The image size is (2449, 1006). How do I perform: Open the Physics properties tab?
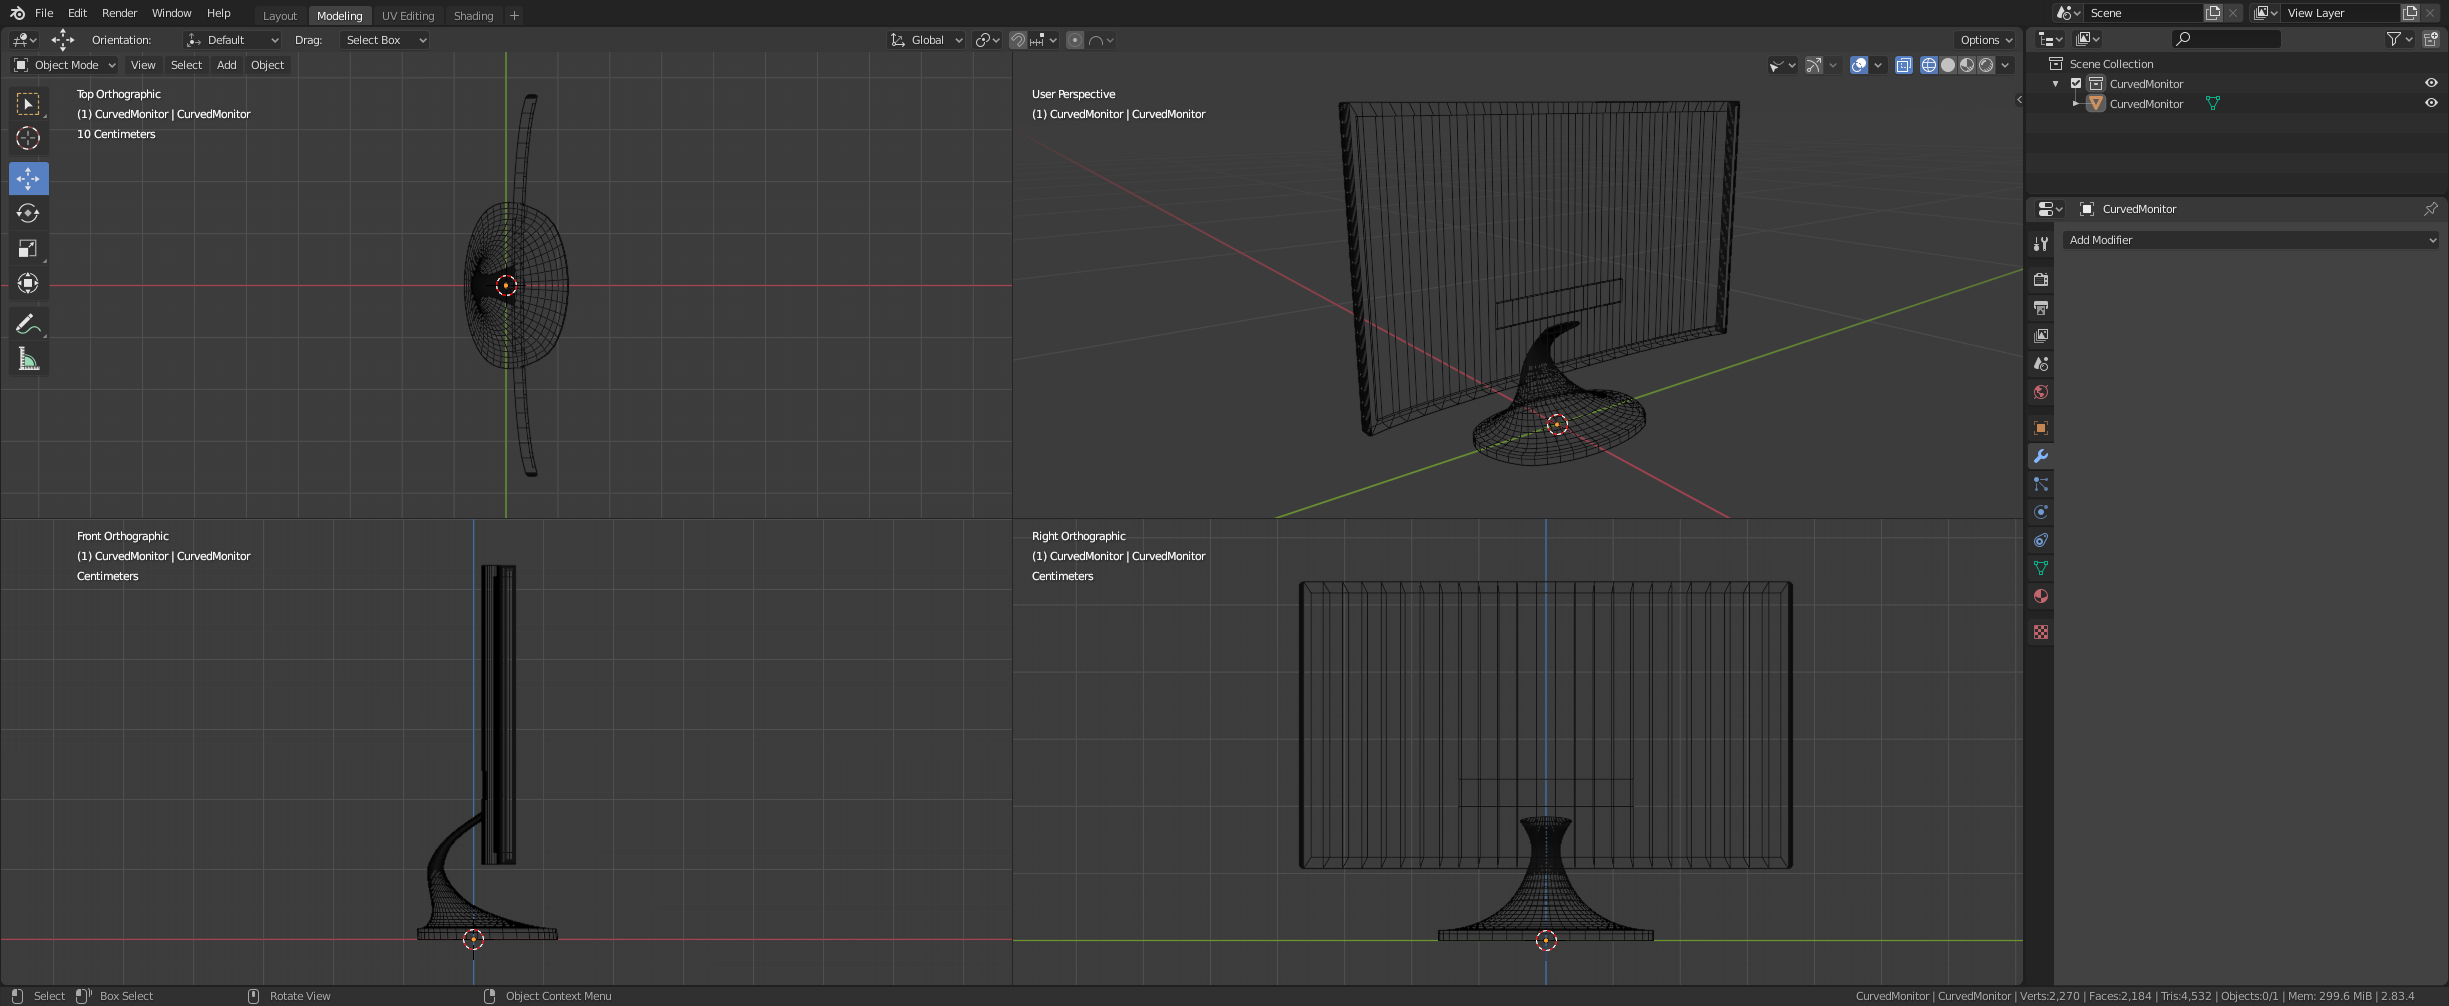[x=2040, y=512]
